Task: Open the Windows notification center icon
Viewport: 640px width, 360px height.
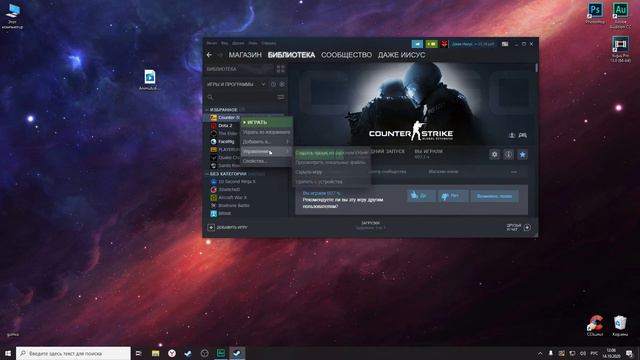Action: 629,353
